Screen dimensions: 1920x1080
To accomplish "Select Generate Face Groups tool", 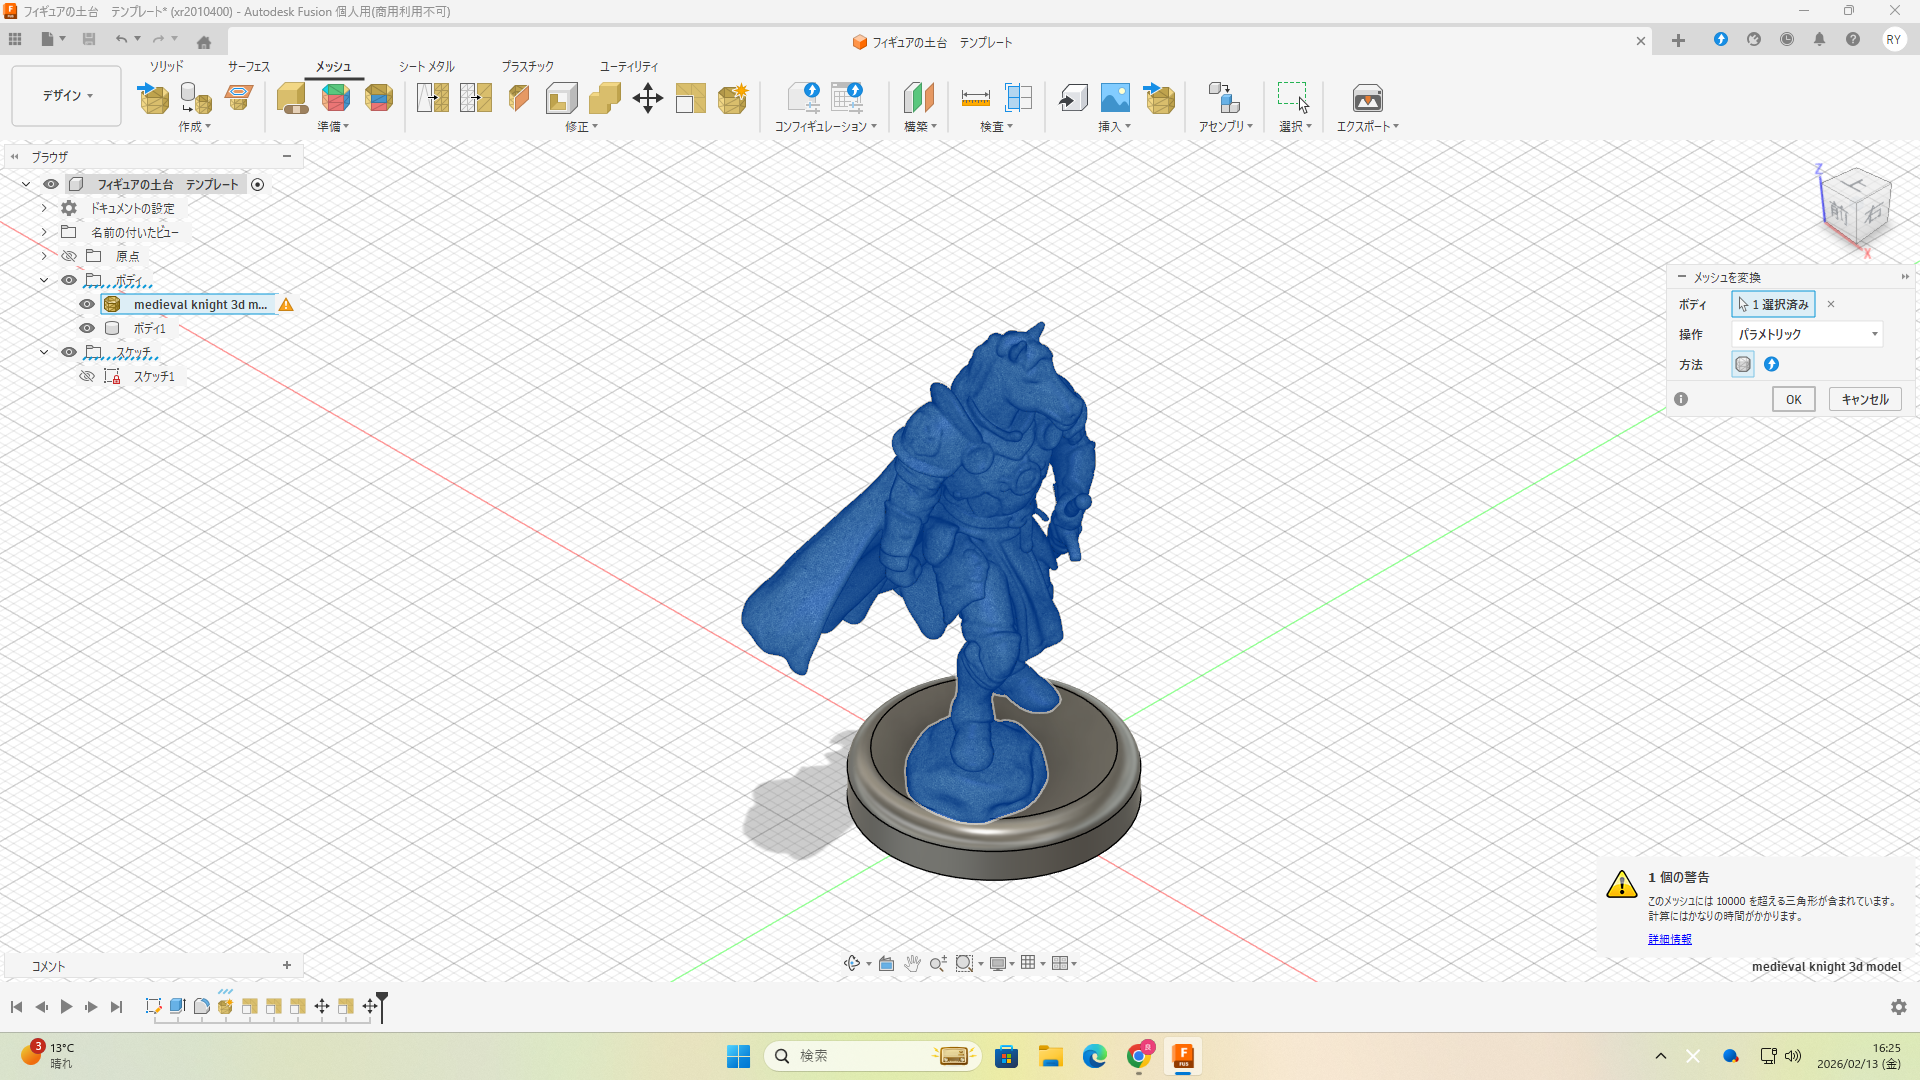I will [x=335, y=98].
